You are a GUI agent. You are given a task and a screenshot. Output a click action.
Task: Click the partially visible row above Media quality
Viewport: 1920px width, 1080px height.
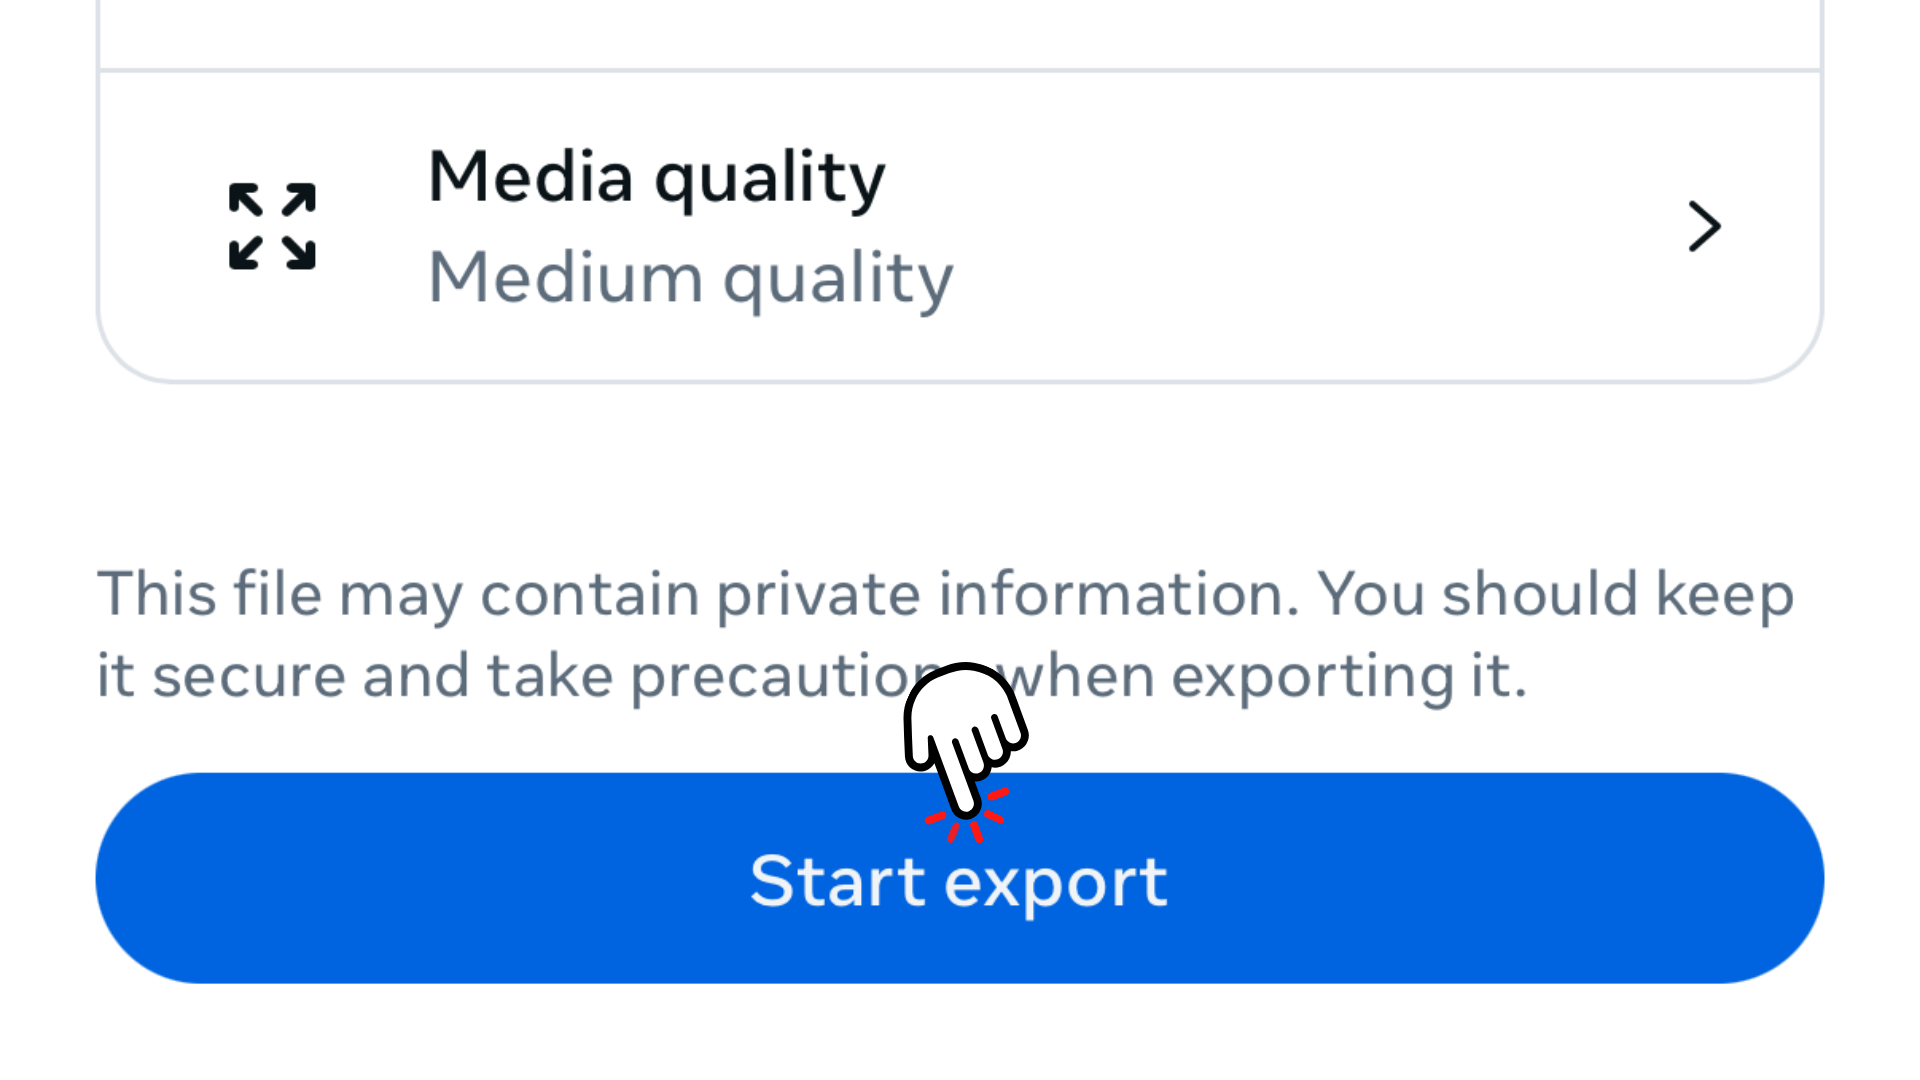click(960, 32)
